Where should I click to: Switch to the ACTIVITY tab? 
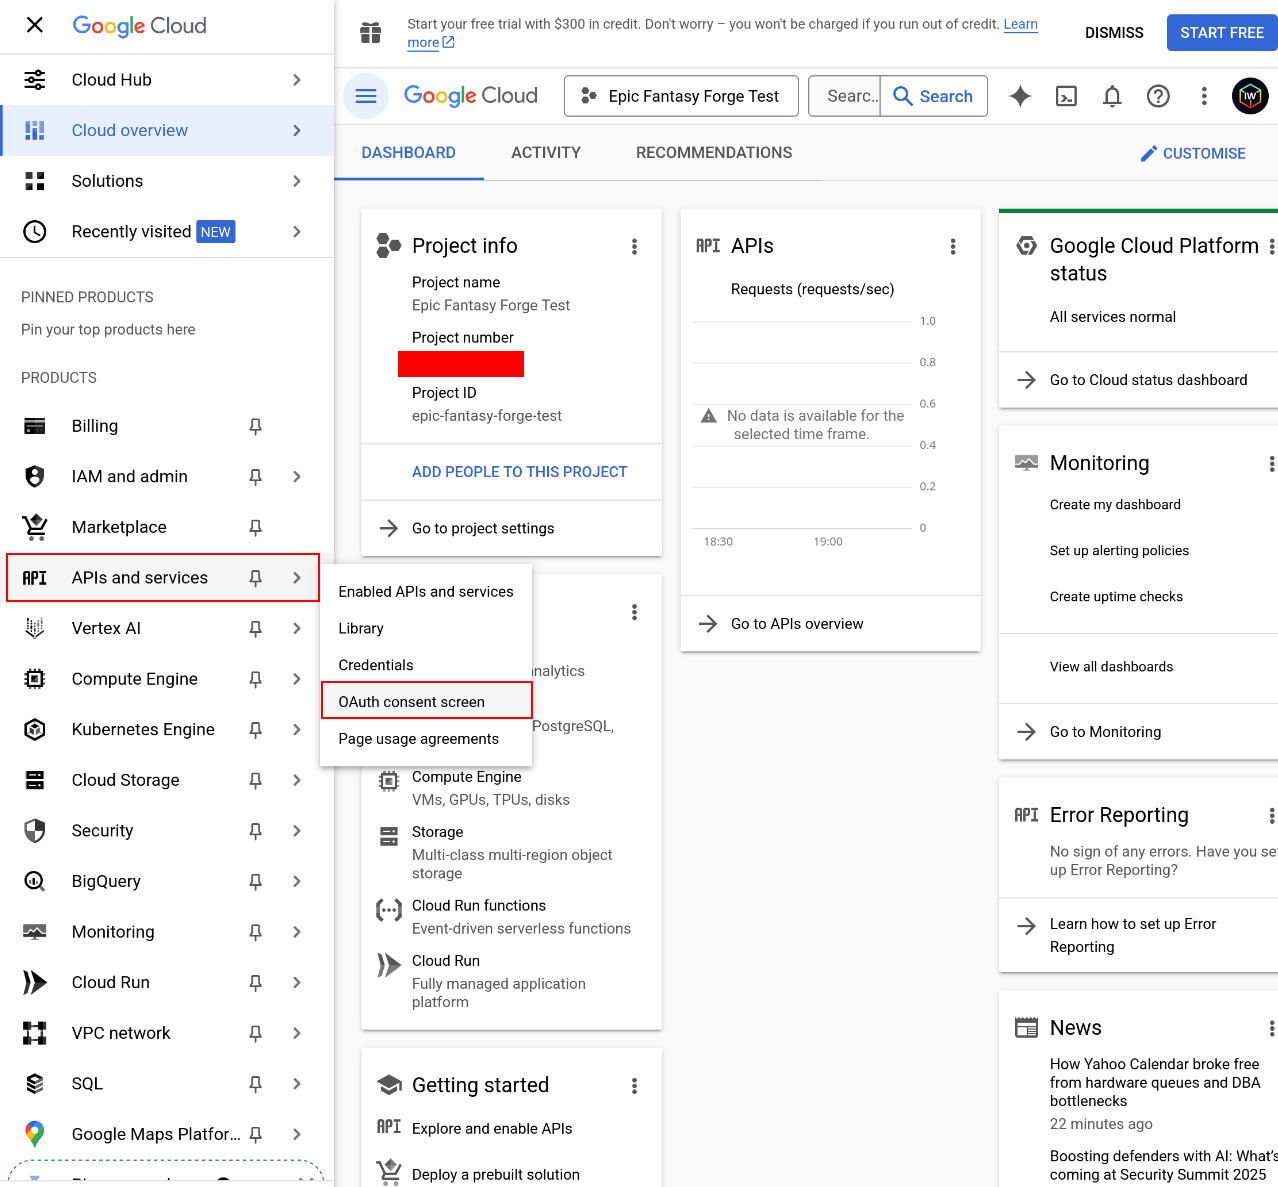tap(545, 152)
